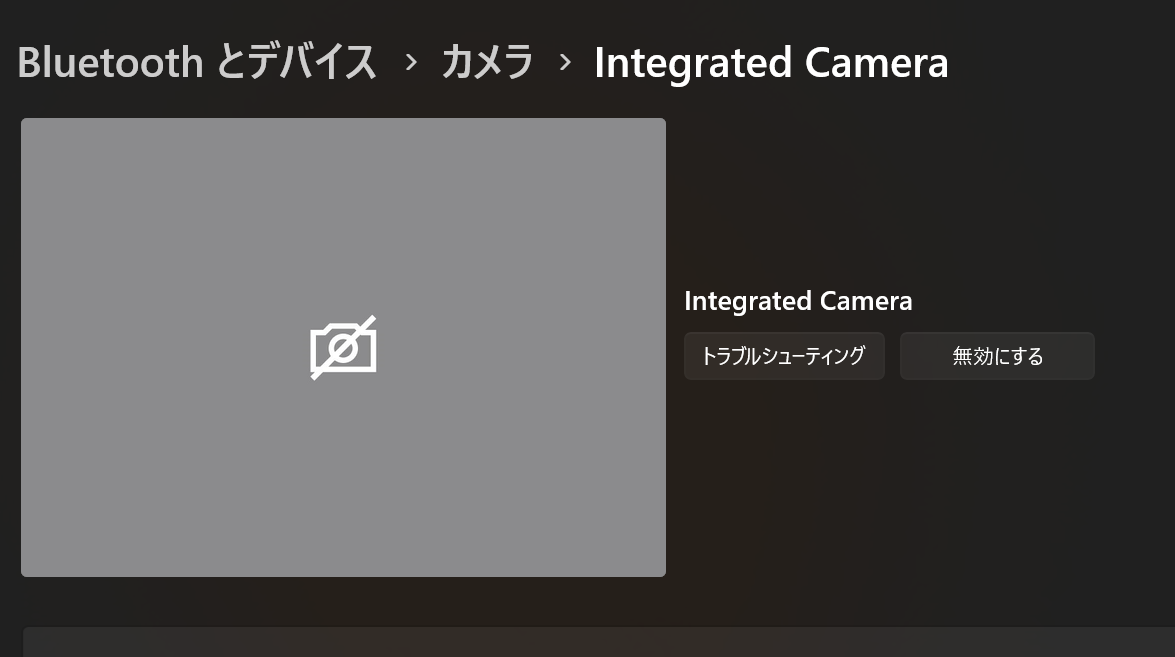The width and height of the screenshot is (1175, 657).
Task: Click the chevron after Bluetooth とデバイス
Action: click(x=410, y=62)
